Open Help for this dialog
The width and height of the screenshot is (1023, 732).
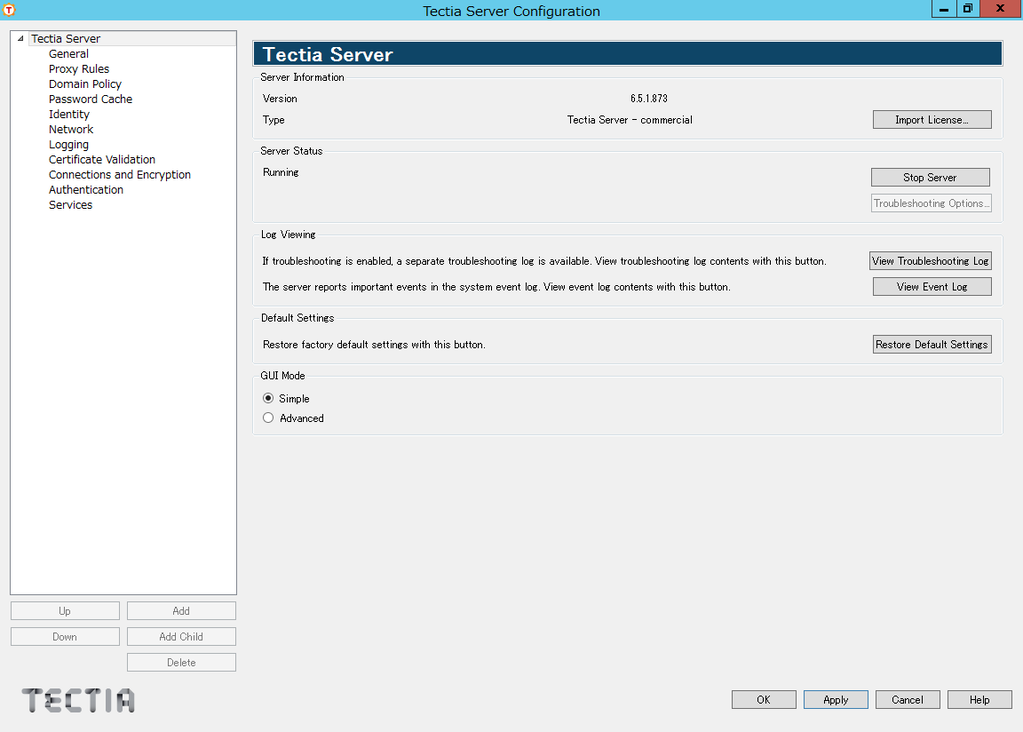coord(979,699)
